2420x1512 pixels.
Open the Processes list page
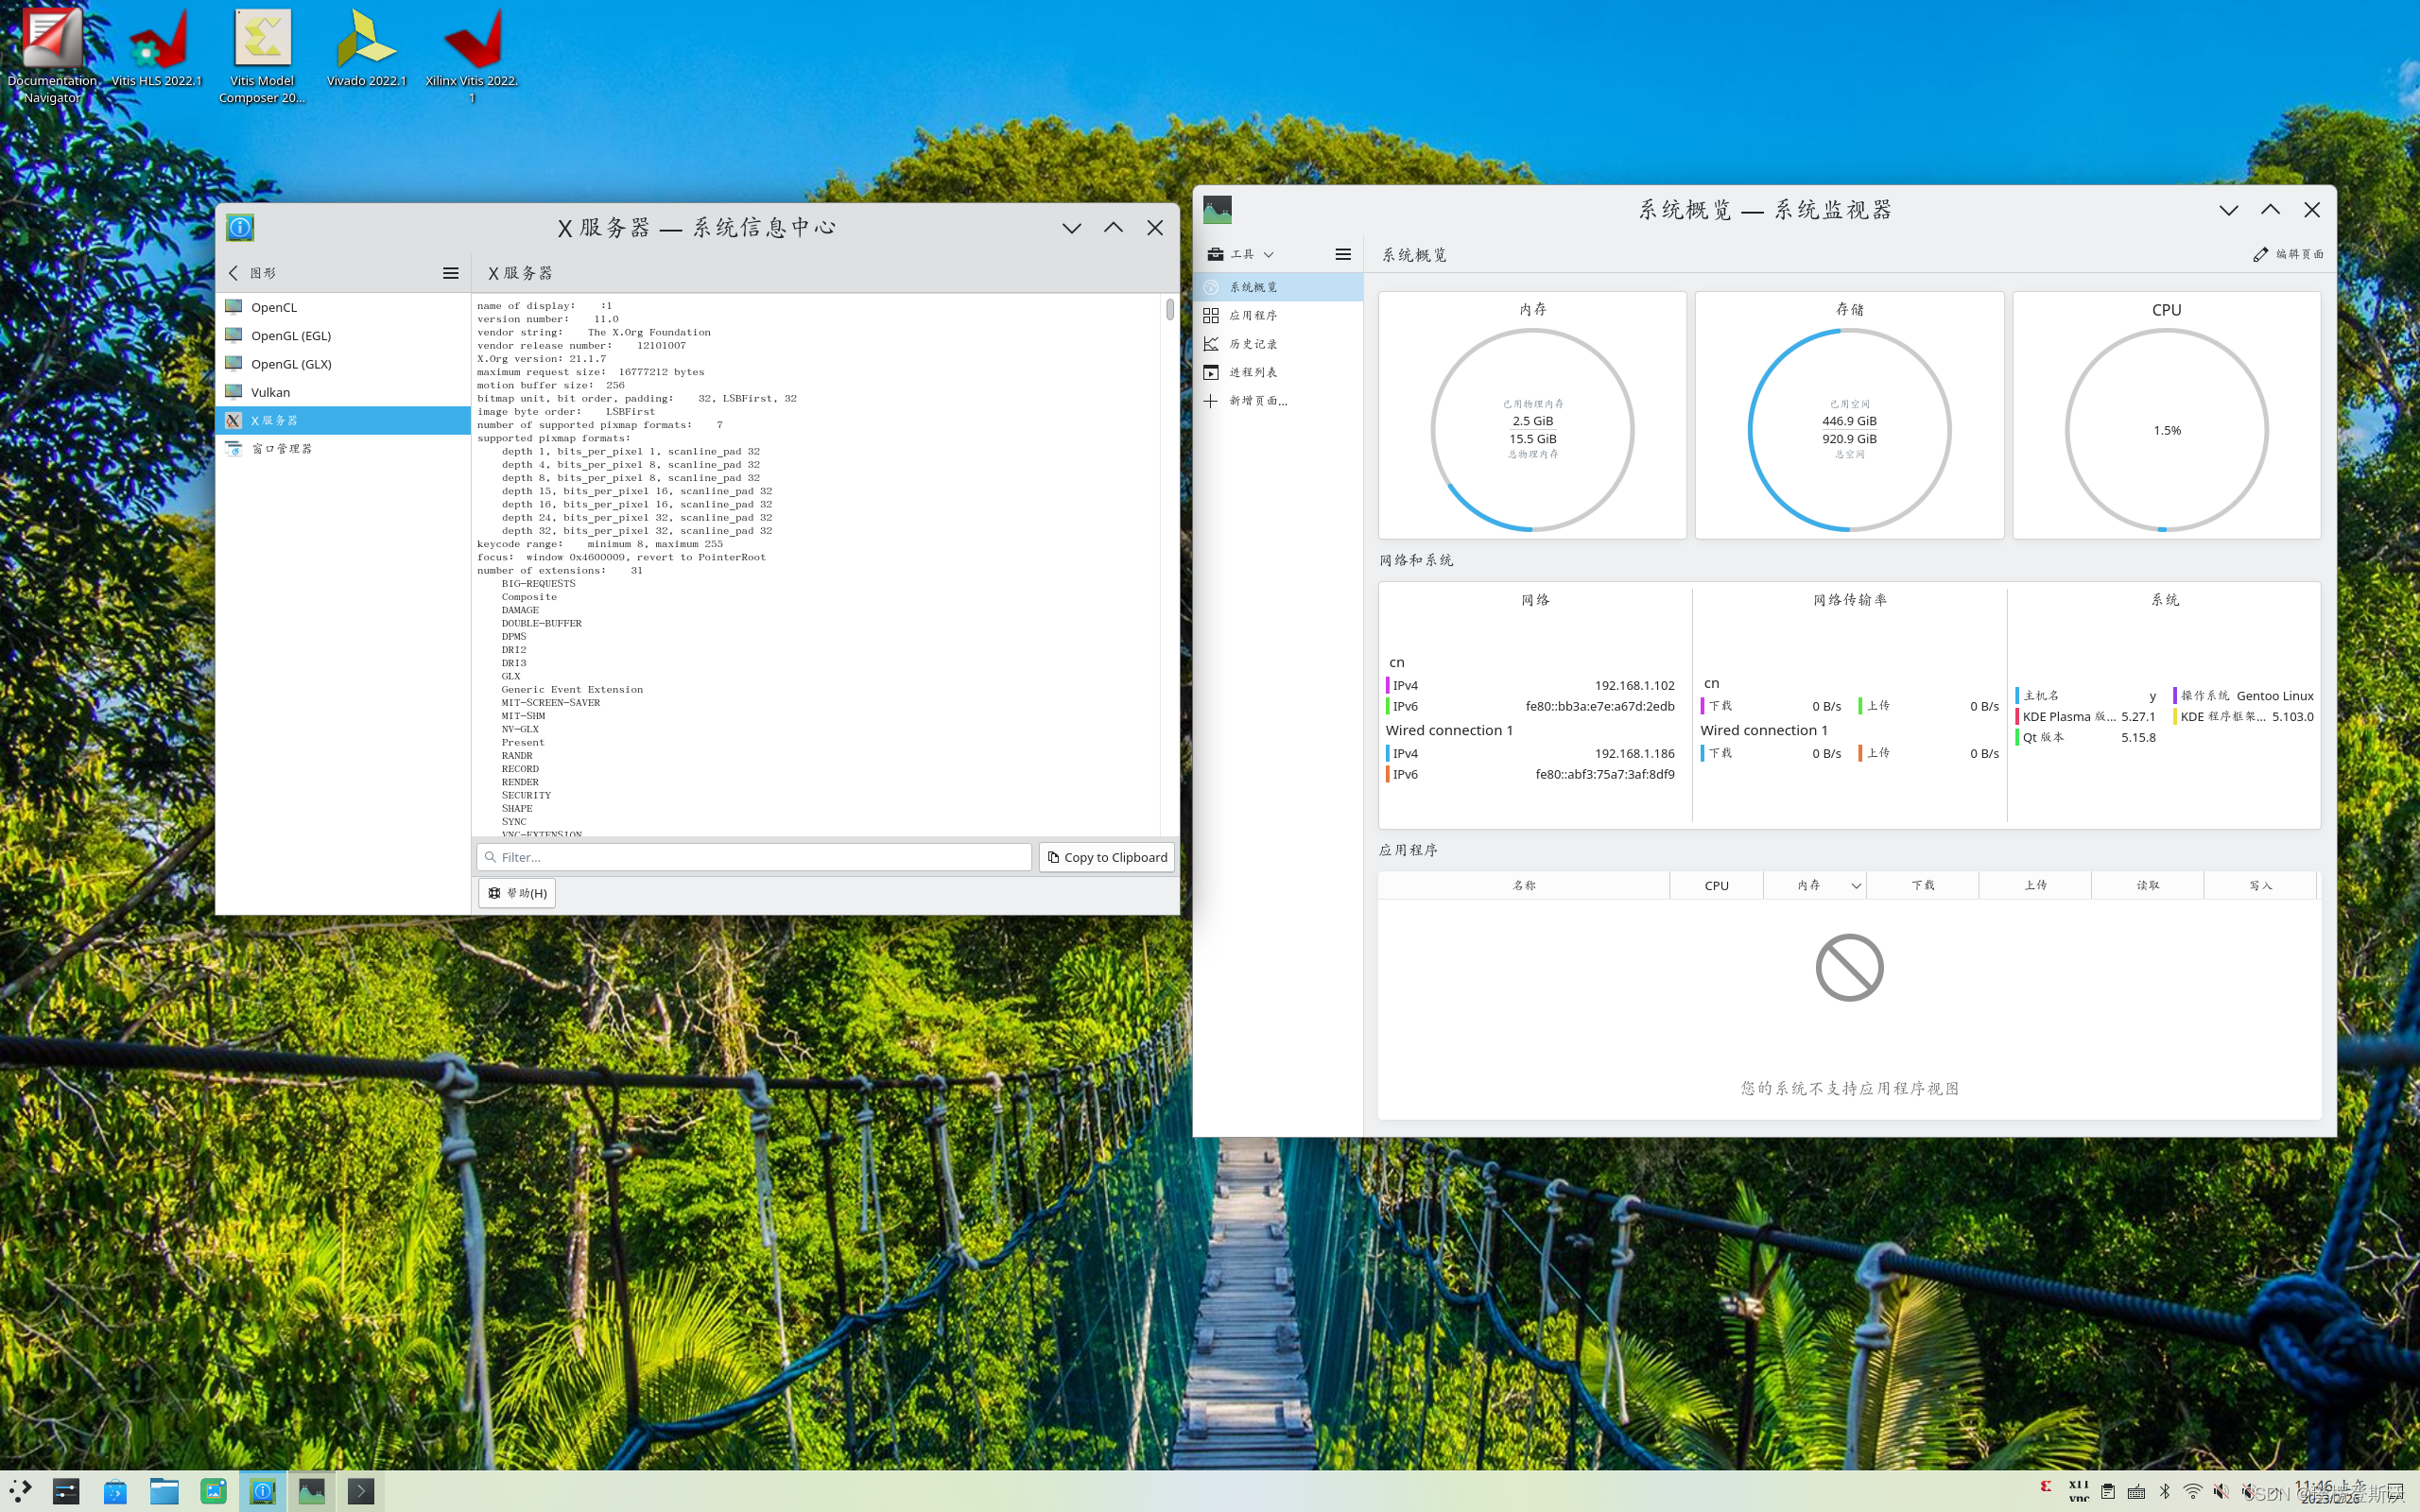pos(1253,372)
